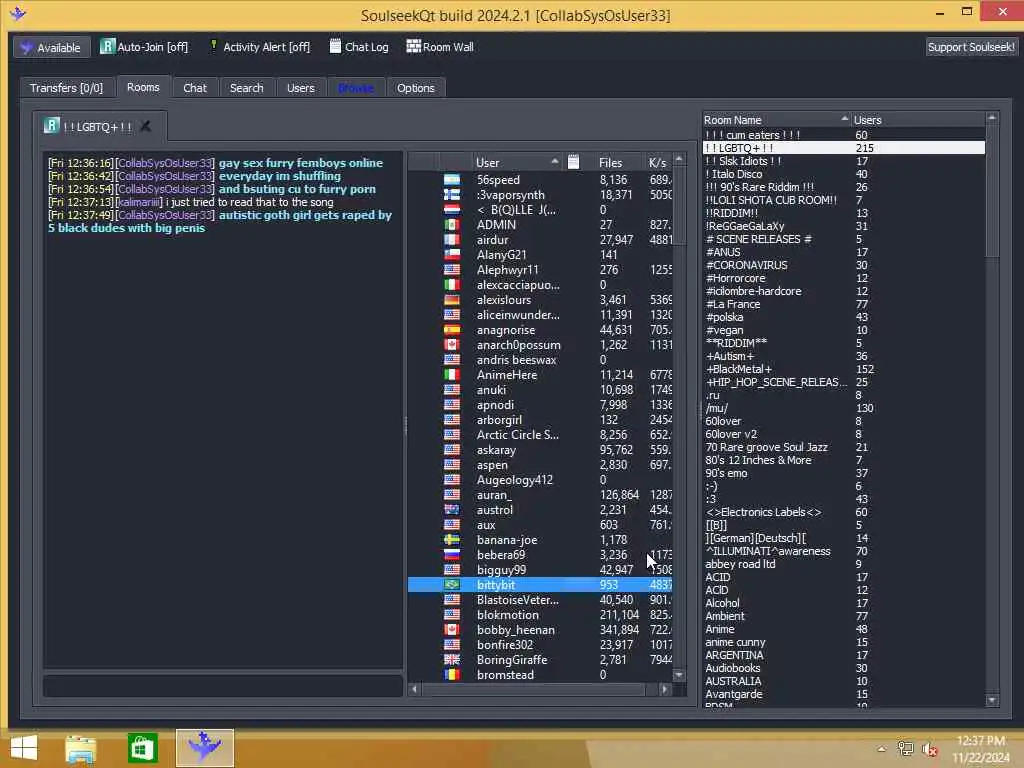Click user list scroll down arrow
The height and width of the screenshot is (768, 1024).
[679, 675]
